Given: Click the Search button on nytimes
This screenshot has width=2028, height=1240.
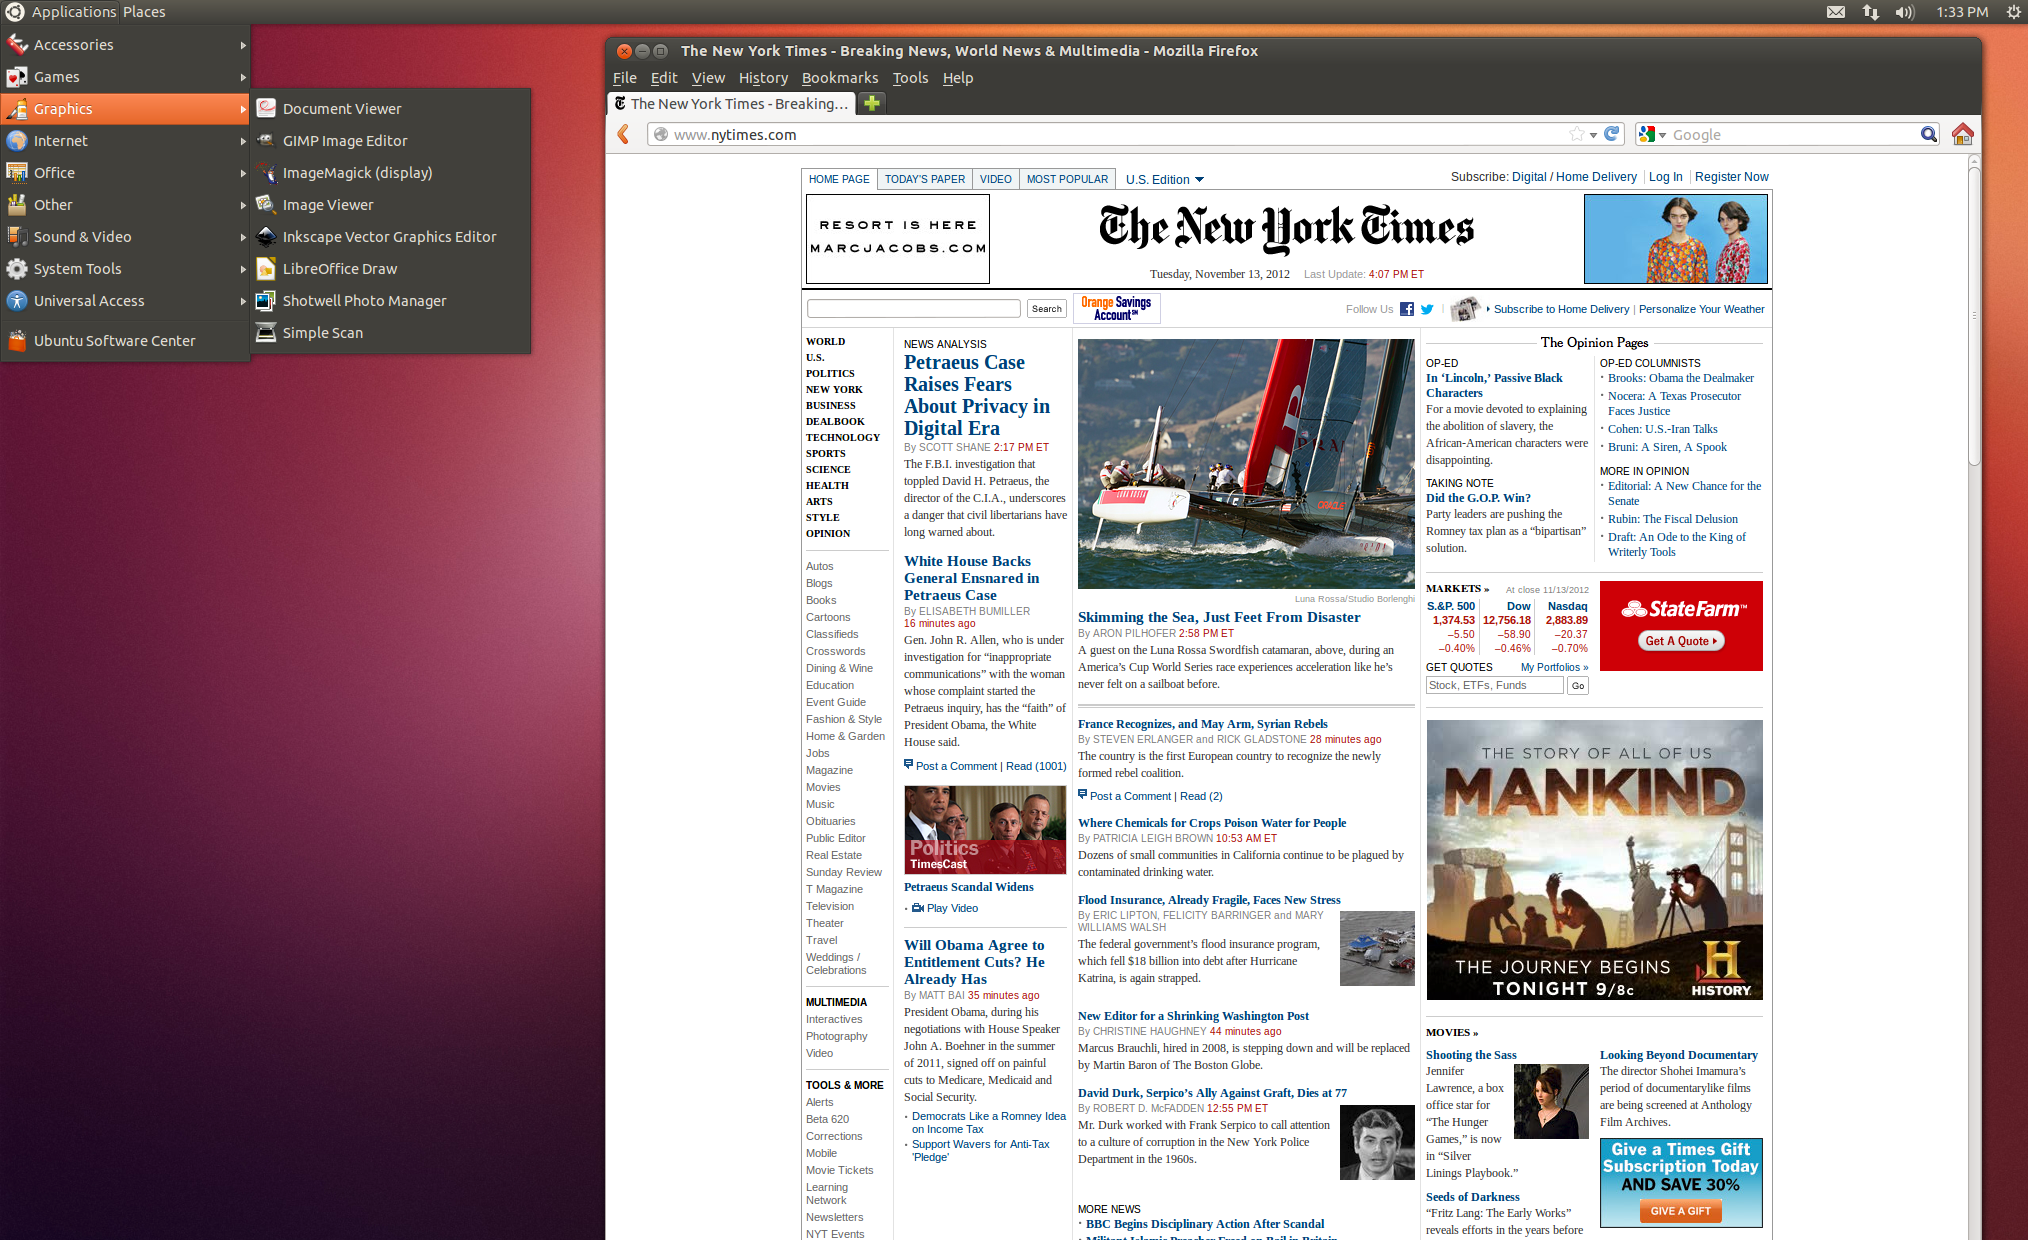Looking at the screenshot, I should click(x=1047, y=309).
